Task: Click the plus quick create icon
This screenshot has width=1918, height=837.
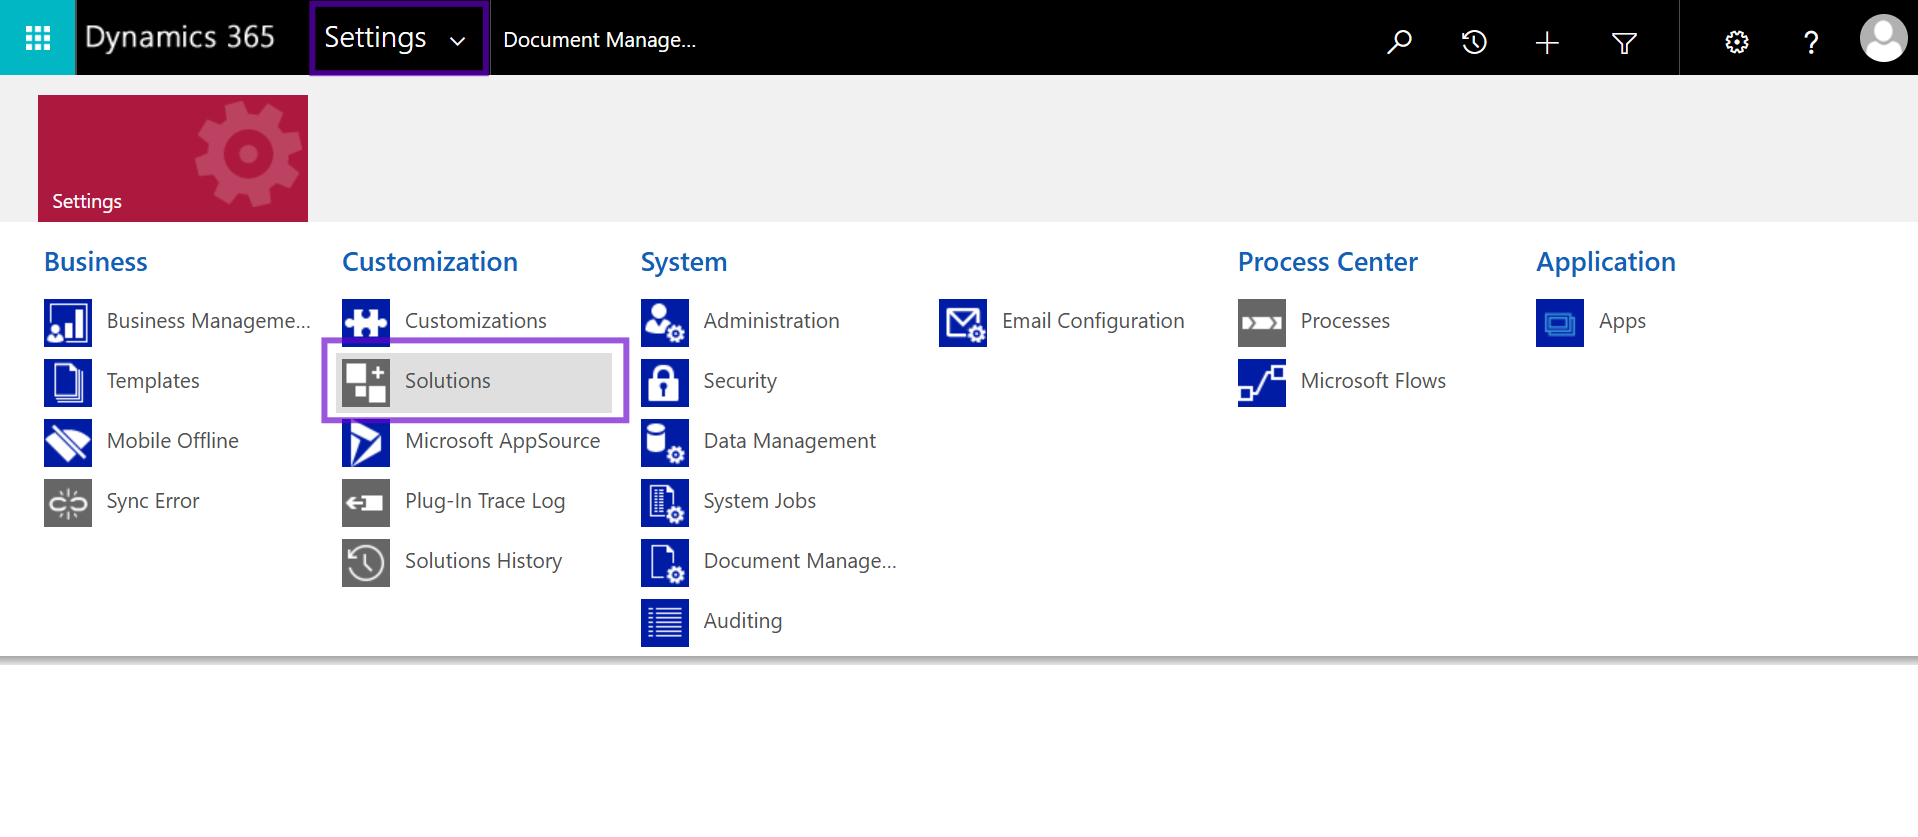Action: coord(1547,42)
